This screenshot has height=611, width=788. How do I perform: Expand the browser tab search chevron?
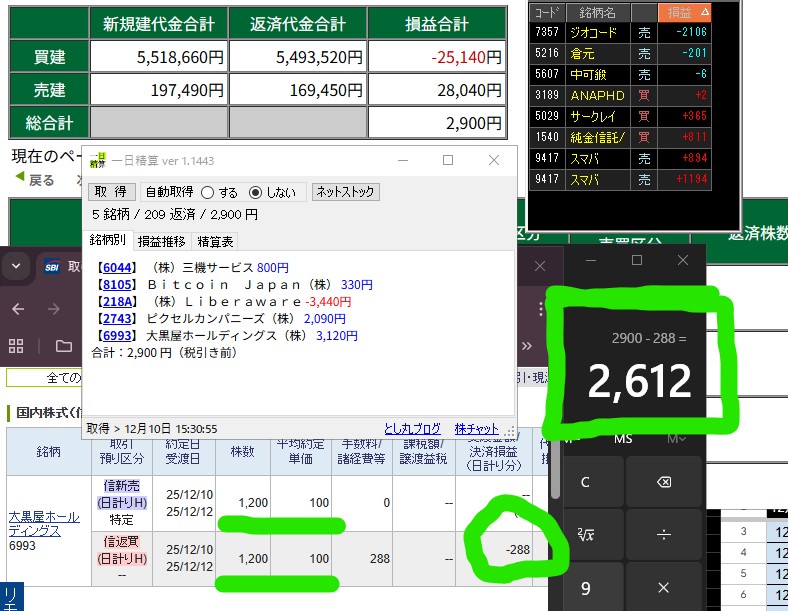[x=16, y=267]
